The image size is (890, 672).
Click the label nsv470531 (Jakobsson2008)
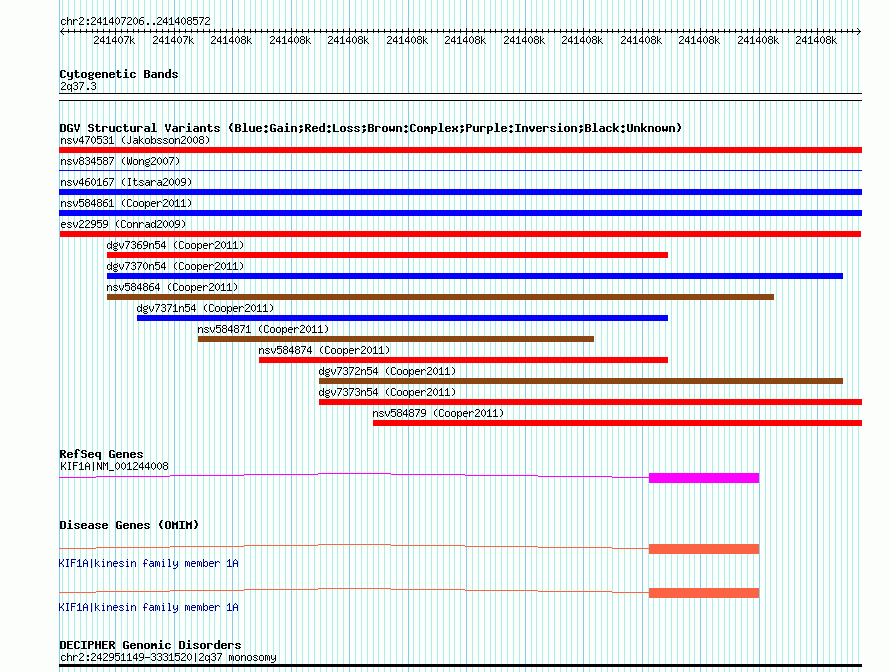pyautogui.click(x=135, y=140)
